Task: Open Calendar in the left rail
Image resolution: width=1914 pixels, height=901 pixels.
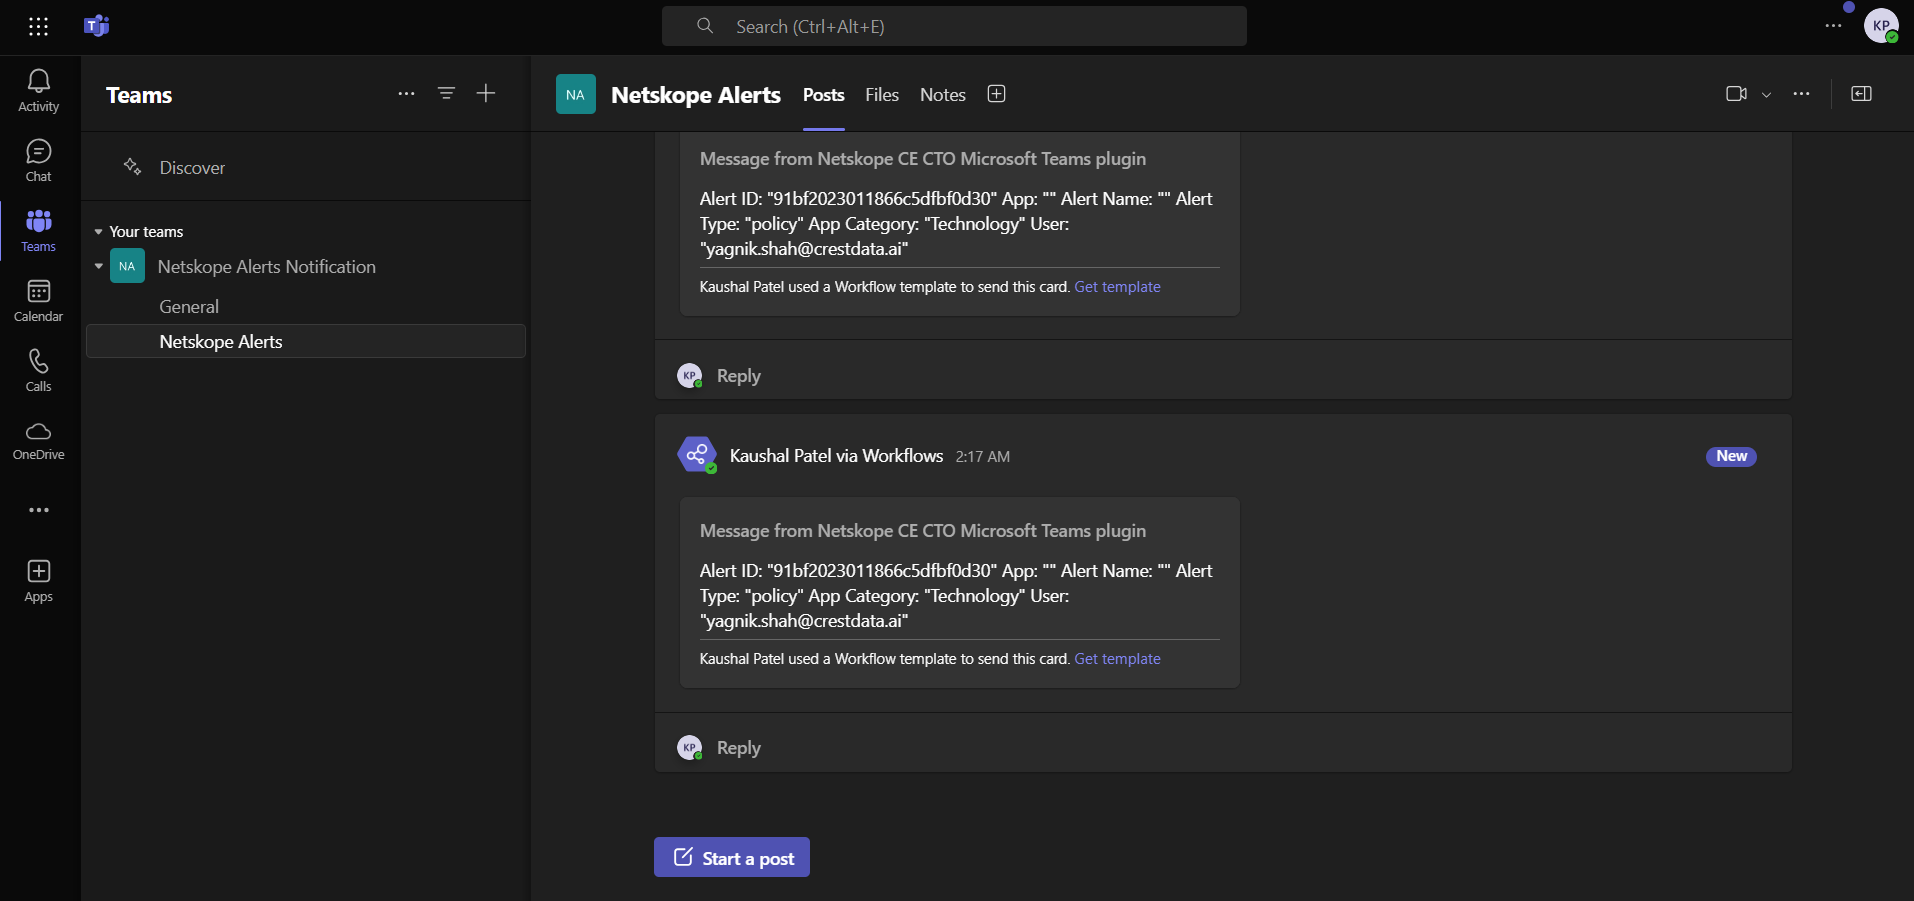Action: (x=39, y=301)
